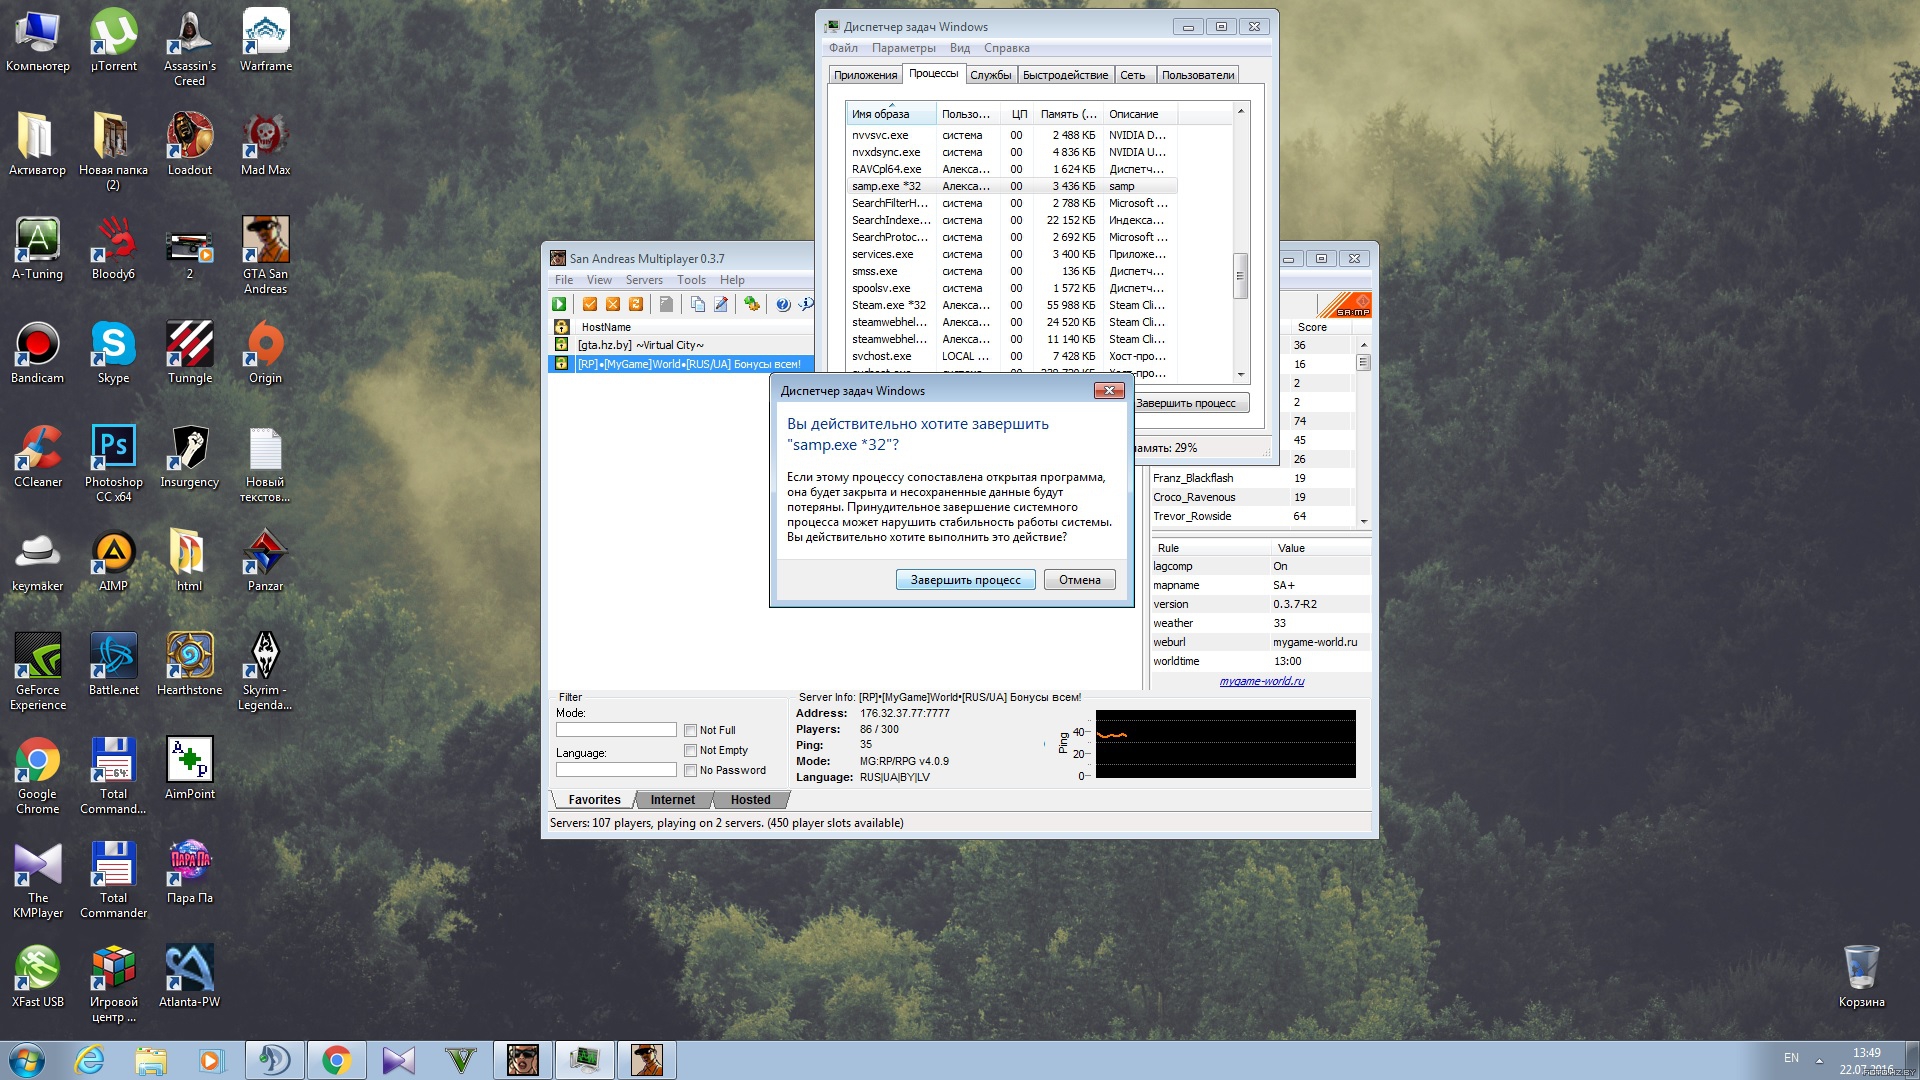Open Assassin's Creed desktop shortcut
This screenshot has width=1920, height=1080.
coord(190,48)
